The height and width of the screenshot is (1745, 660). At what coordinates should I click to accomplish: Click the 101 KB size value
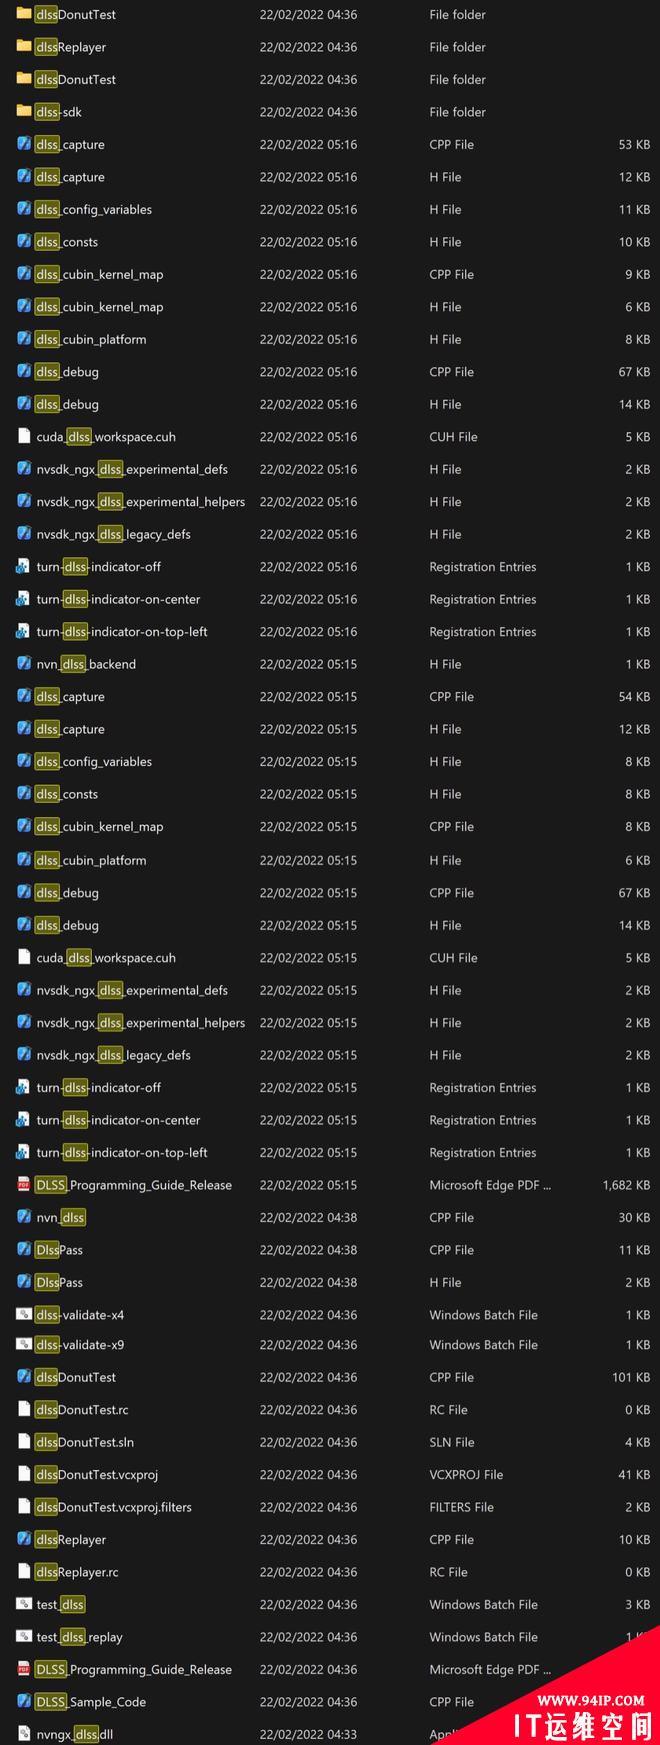point(631,1377)
